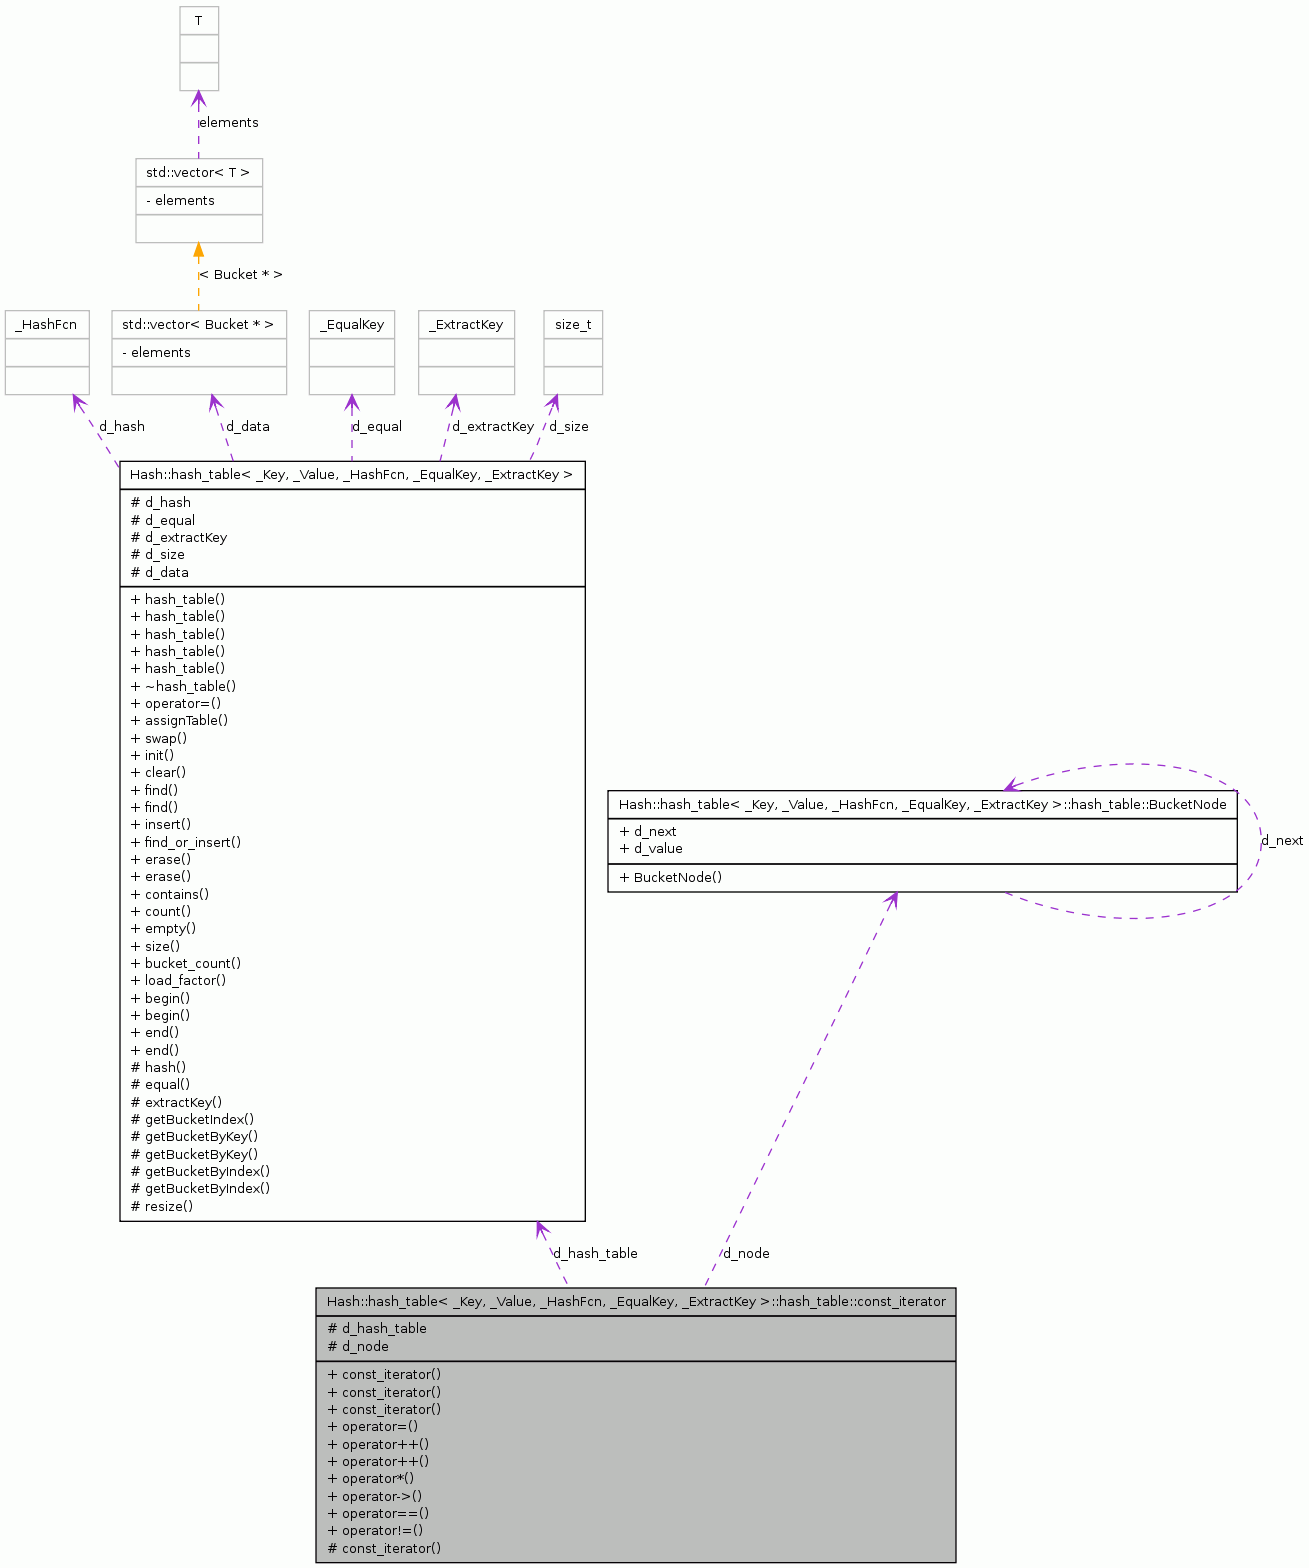Click the load_factor() method entry
The height and width of the screenshot is (1568, 1309).
pos(178,980)
